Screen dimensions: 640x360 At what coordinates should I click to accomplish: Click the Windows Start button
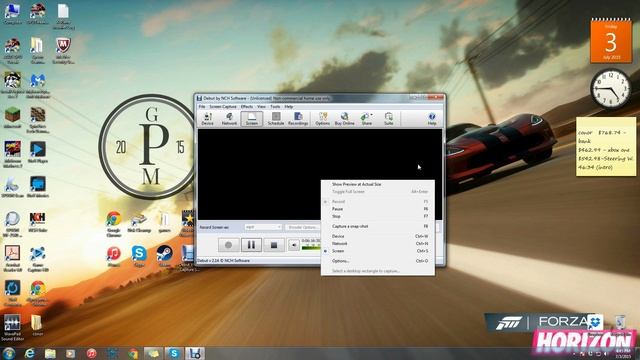click(9, 353)
